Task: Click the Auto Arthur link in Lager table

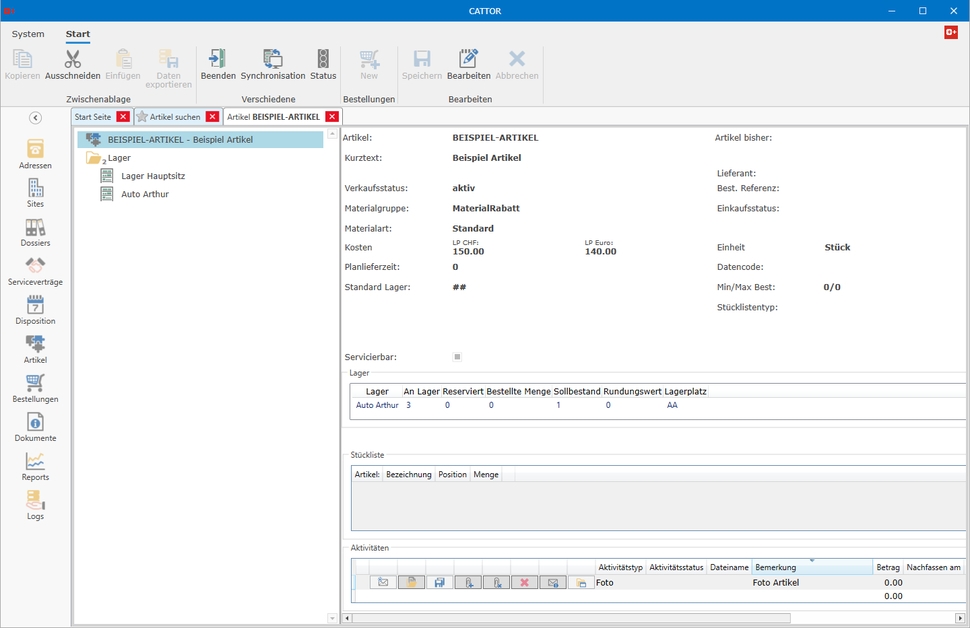Action: pyautogui.click(x=377, y=405)
